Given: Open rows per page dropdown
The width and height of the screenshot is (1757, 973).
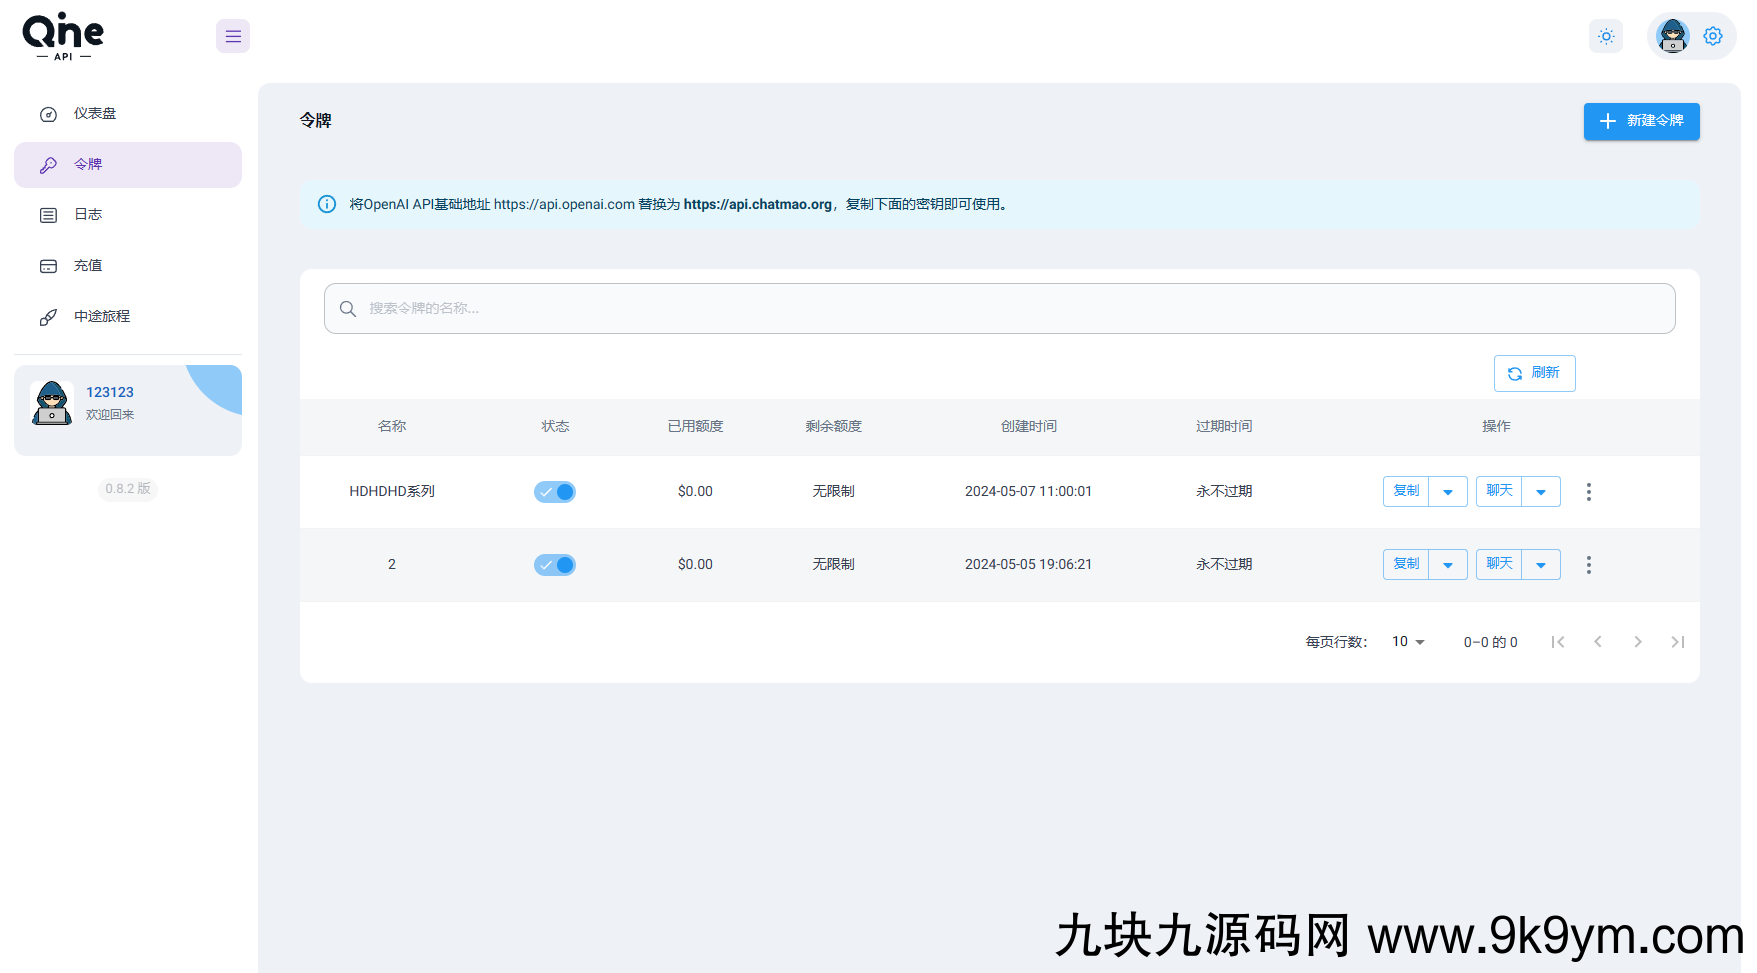Looking at the screenshot, I should pos(1408,642).
